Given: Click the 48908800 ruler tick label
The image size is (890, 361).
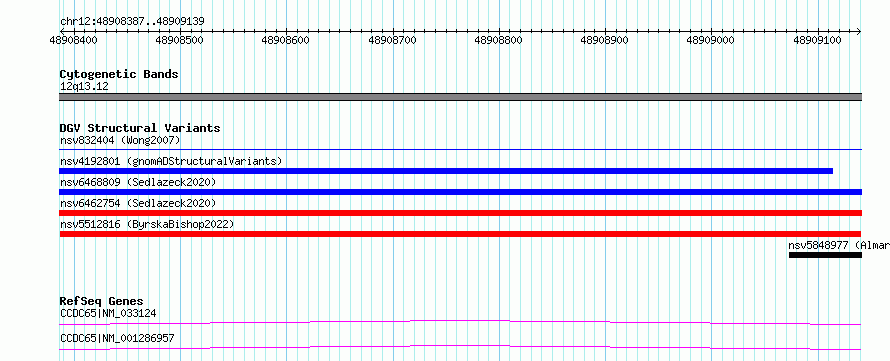Looking at the screenshot, I should tap(499, 40).
